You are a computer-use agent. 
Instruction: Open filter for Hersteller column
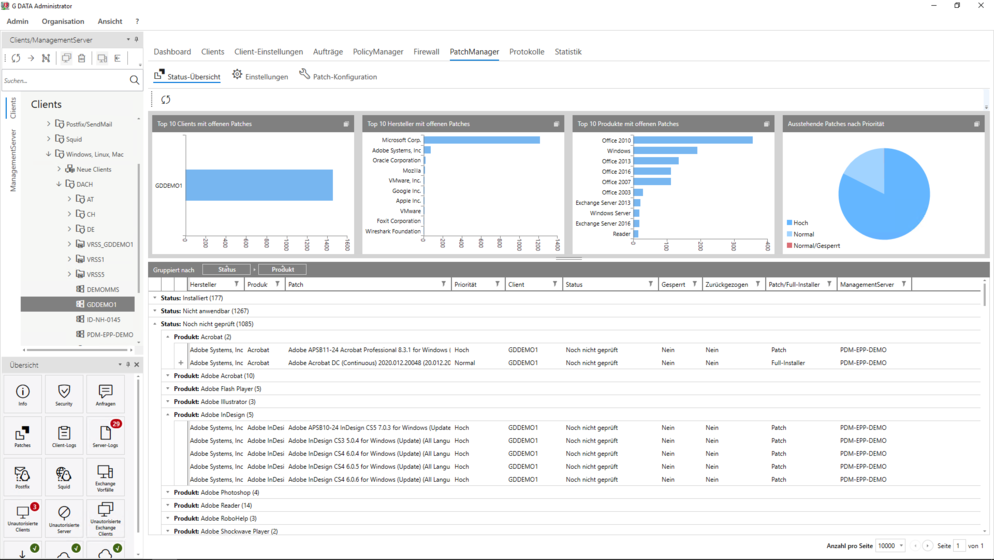click(236, 284)
